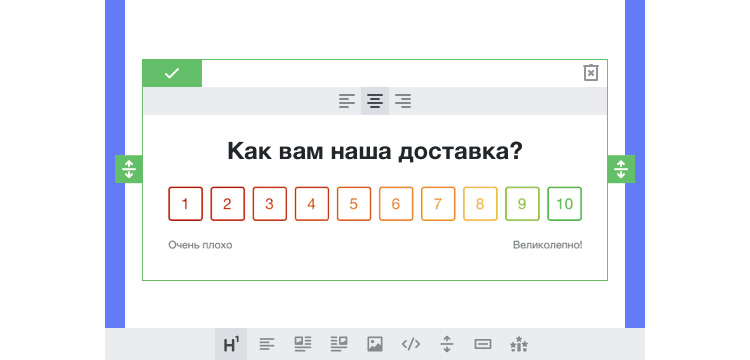This screenshot has width=750, height=360.
Task: Click the right green spacing handle
Action: [621, 169]
